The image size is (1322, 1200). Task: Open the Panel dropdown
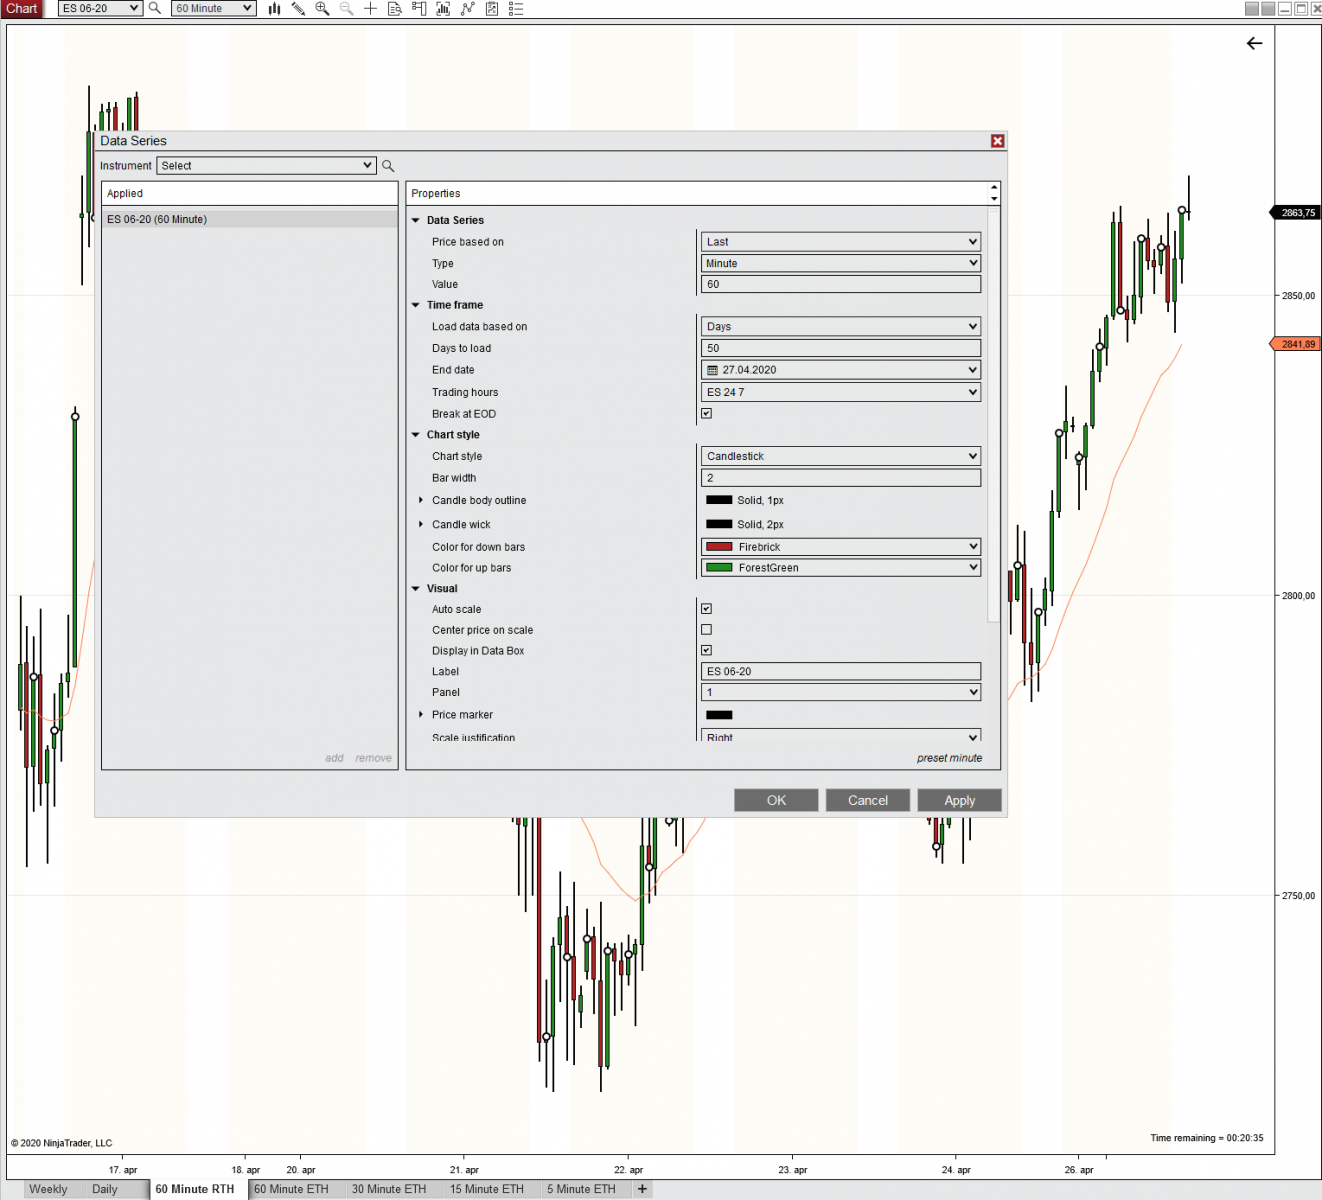coord(841,692)
